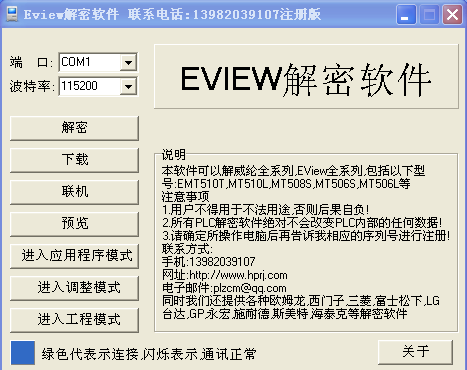Click the plzcm@qq.com email text
The height and width of the screenshot is (370, 467).
click(250, 288)
